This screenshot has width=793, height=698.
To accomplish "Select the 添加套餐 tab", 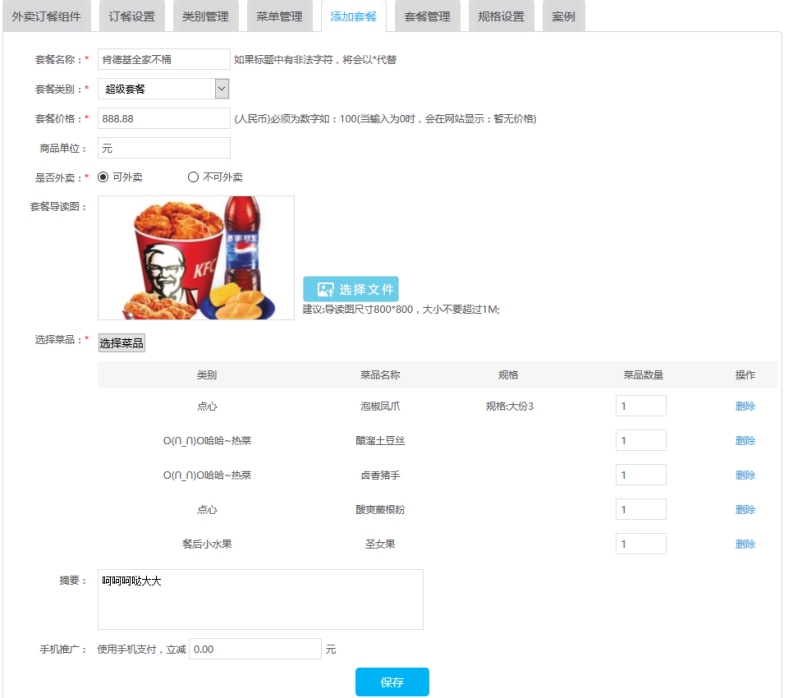I will point(354,16).
